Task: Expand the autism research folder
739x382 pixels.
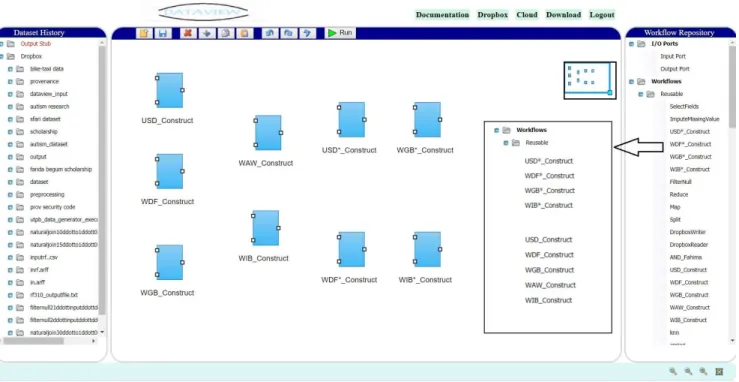Action: (x=10, y=106)
